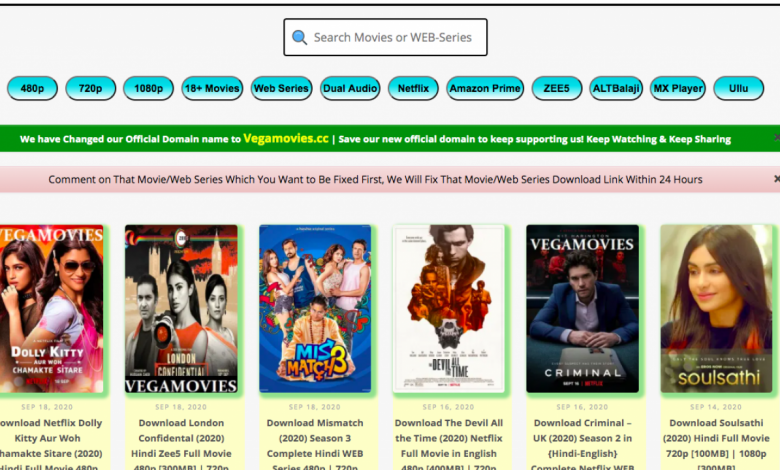Screen dimensions: 780x470
Task: Open the Criminal poster thumbnail
Action: pyautogui.click(x=583, y=309)
